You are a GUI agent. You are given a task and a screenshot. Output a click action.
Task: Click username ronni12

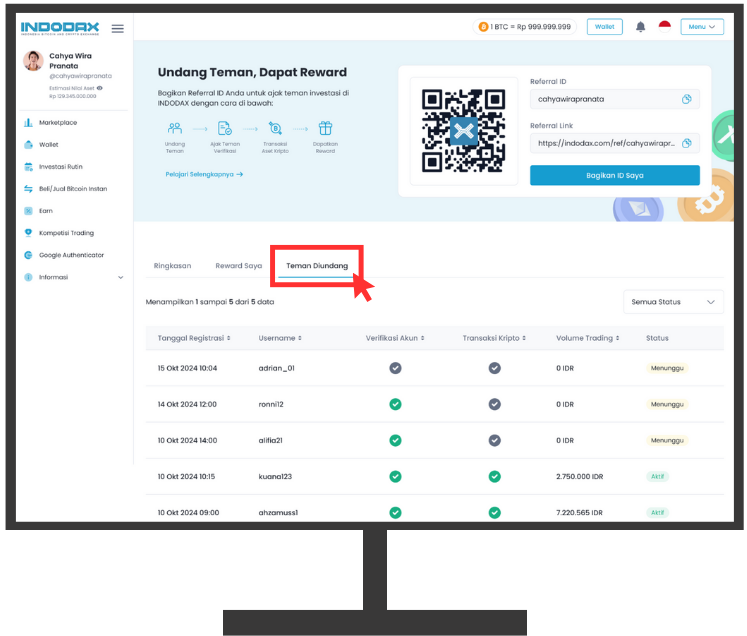tap(271, 404)
